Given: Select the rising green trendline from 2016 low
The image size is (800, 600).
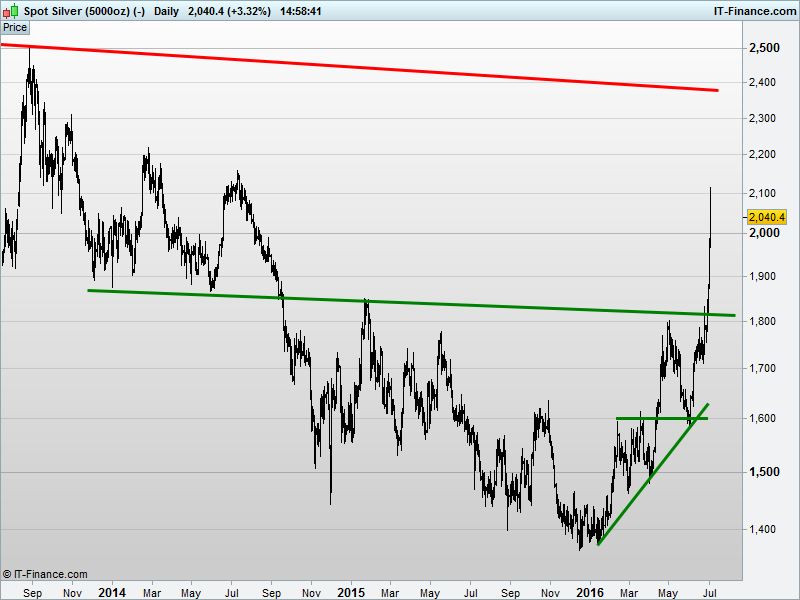Looking at the screenshot, I should (653, 474).
